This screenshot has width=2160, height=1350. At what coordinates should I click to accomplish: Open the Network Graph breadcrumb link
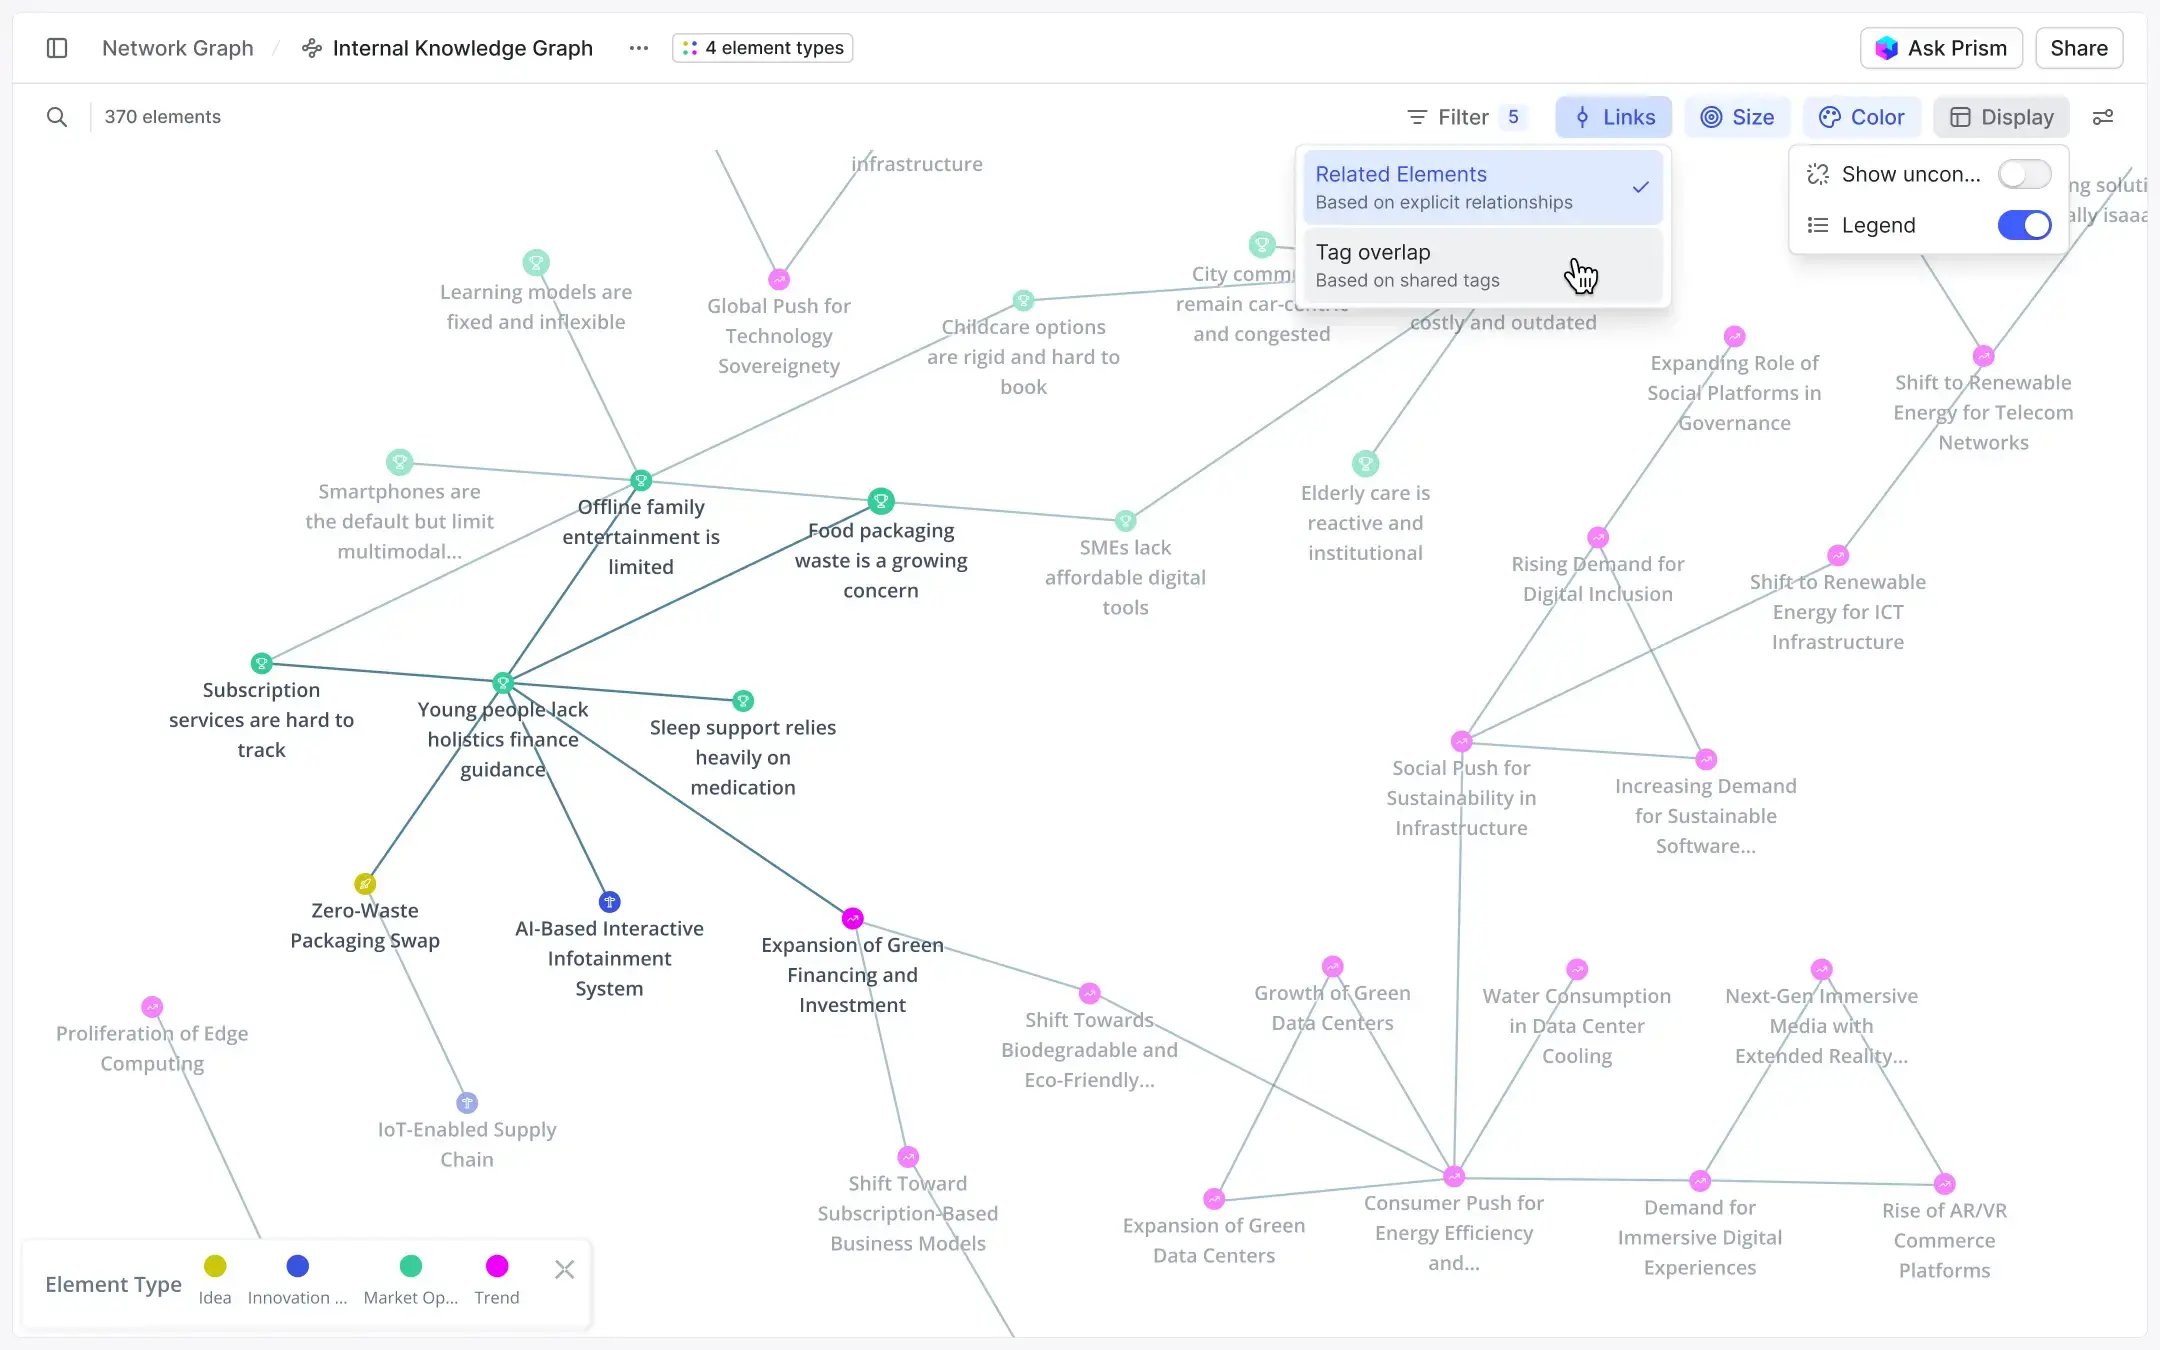177,47
